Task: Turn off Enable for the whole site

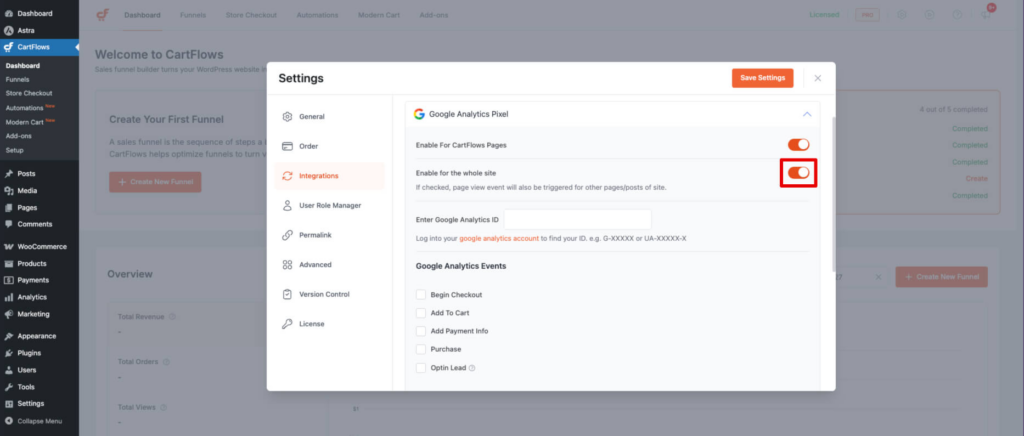Action: (x=798, y=173)
